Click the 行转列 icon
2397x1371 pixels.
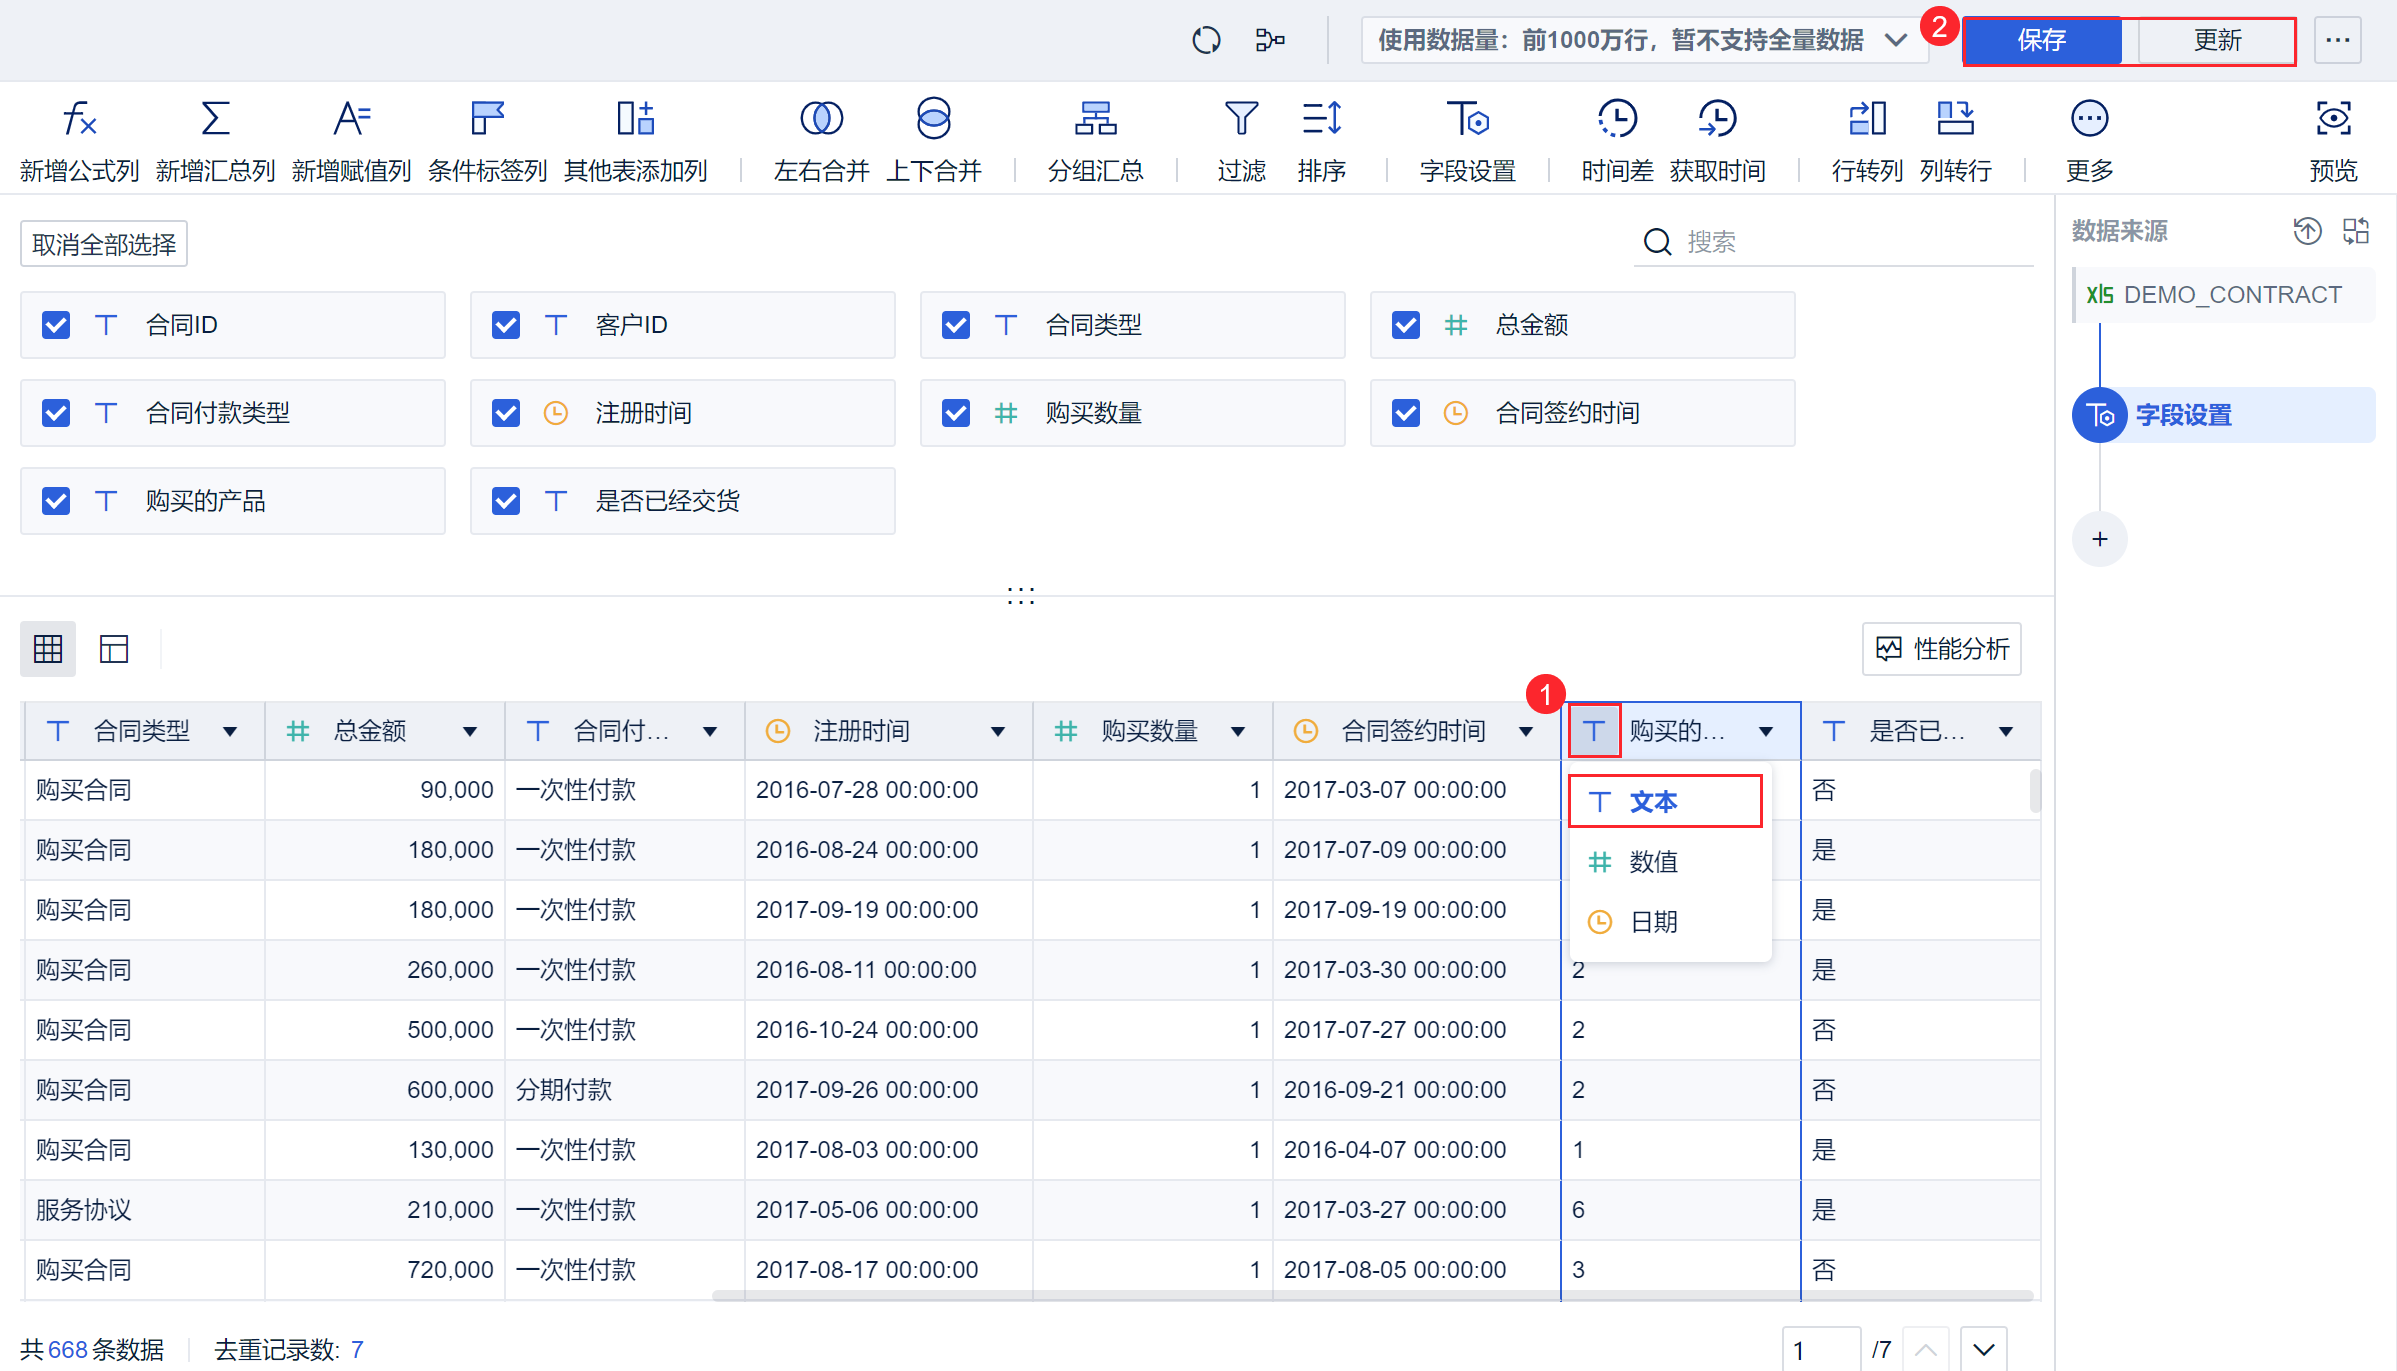1866,119
